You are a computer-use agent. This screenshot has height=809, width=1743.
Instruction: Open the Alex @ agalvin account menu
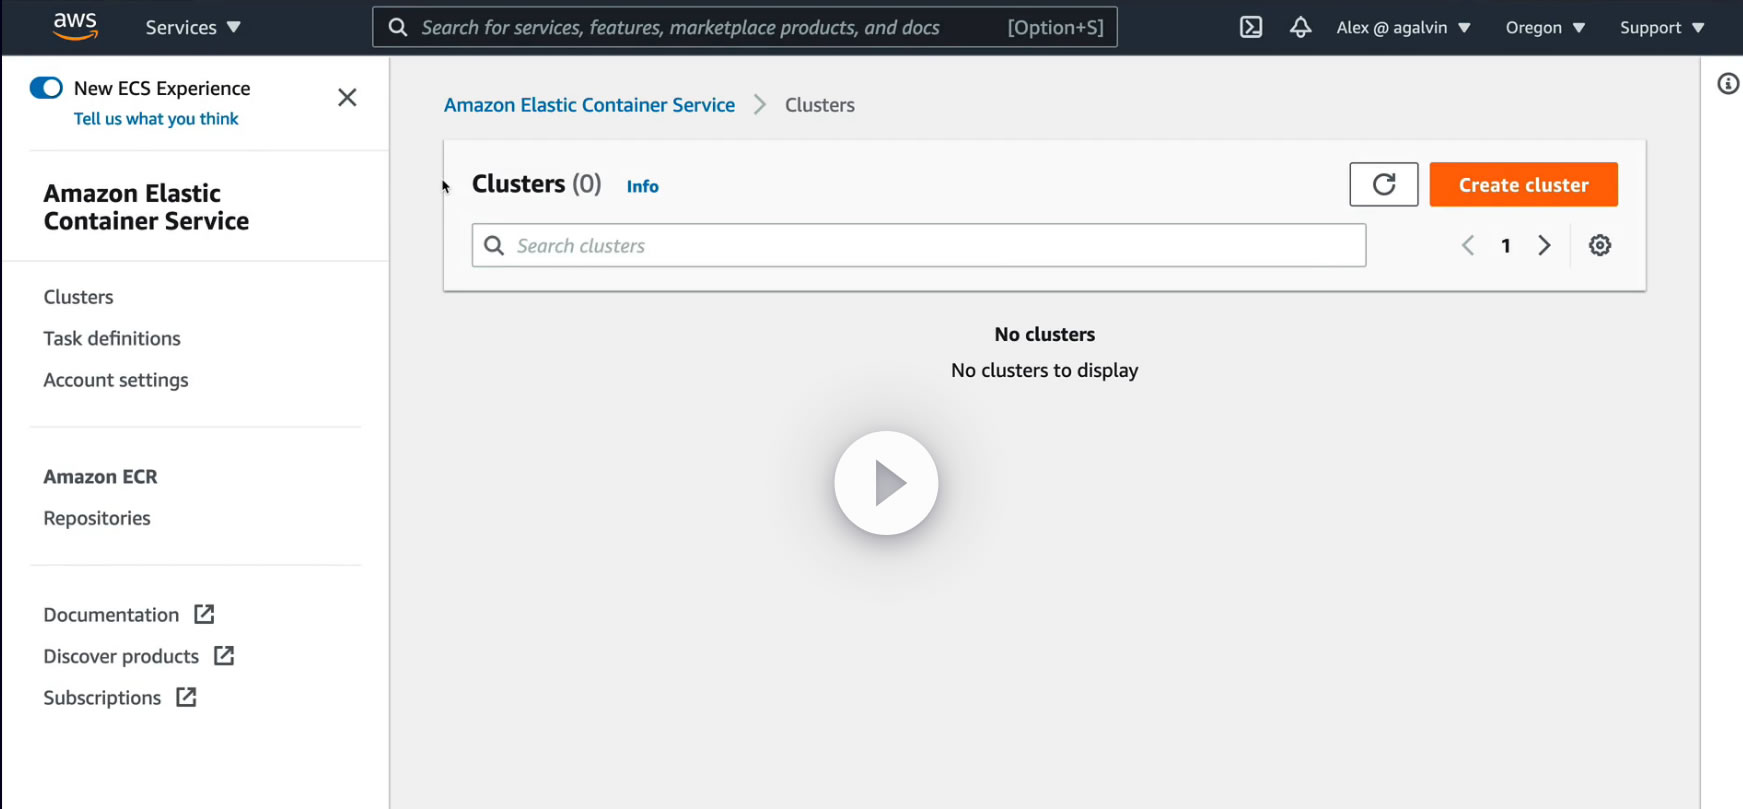pos(1403,27)
